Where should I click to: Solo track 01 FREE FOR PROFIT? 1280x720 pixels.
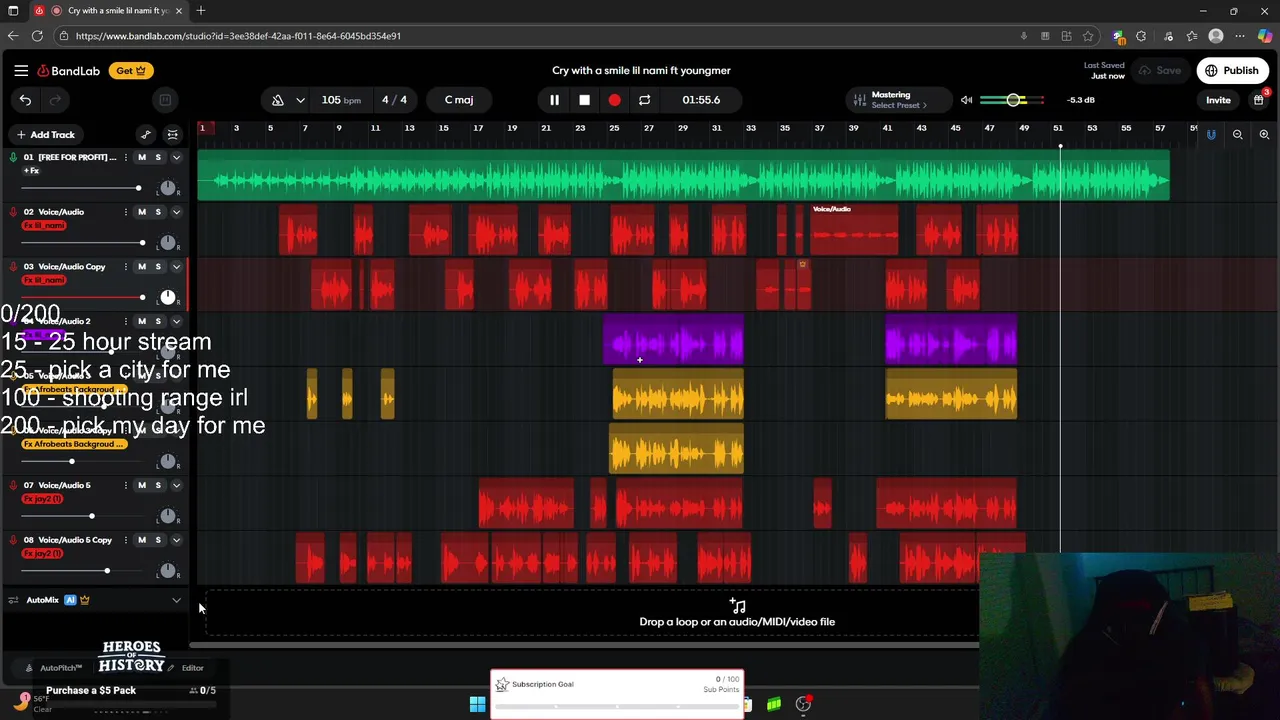point(157,157)
